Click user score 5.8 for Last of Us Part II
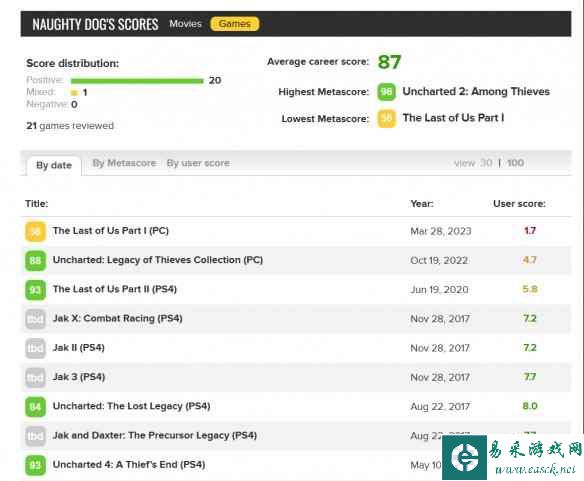 (530, 289)
